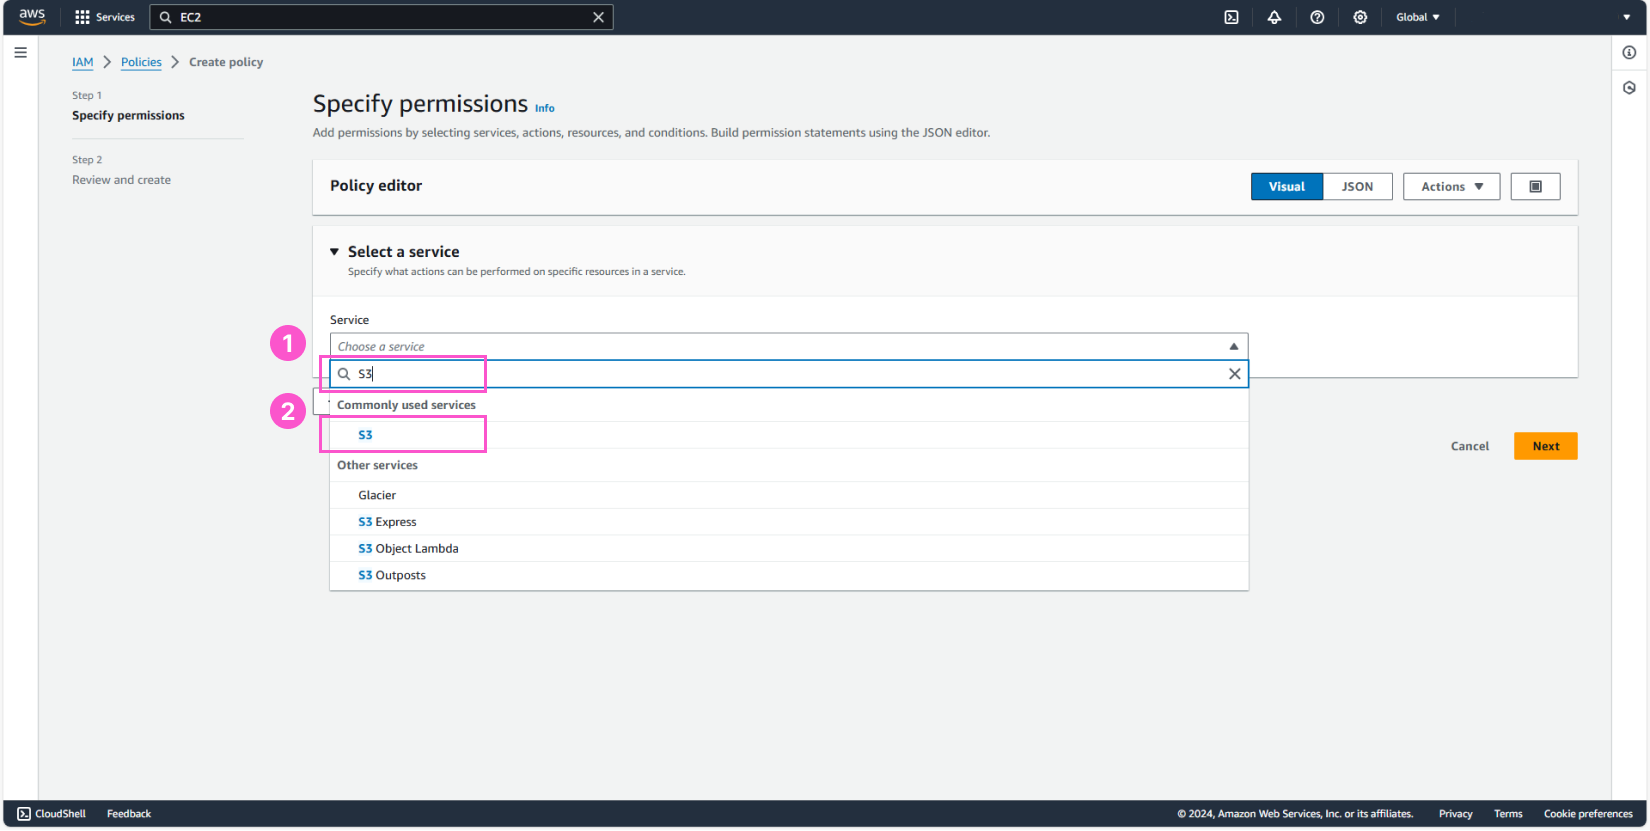Open the Feedback footer link

[129, 814]
